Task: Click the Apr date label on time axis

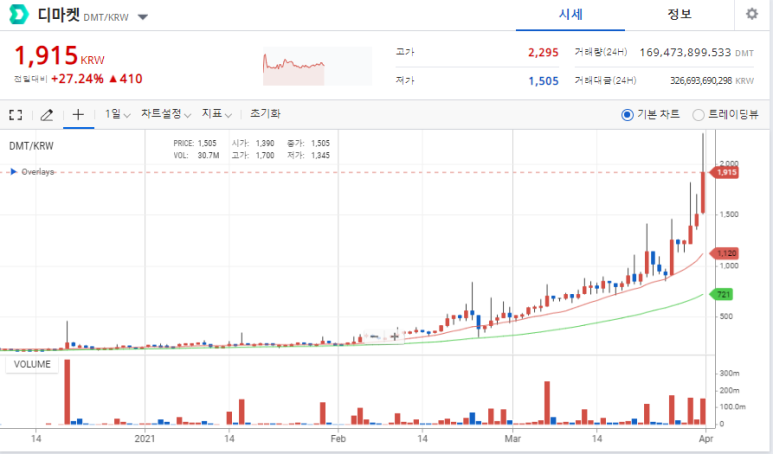Action: 706,438
